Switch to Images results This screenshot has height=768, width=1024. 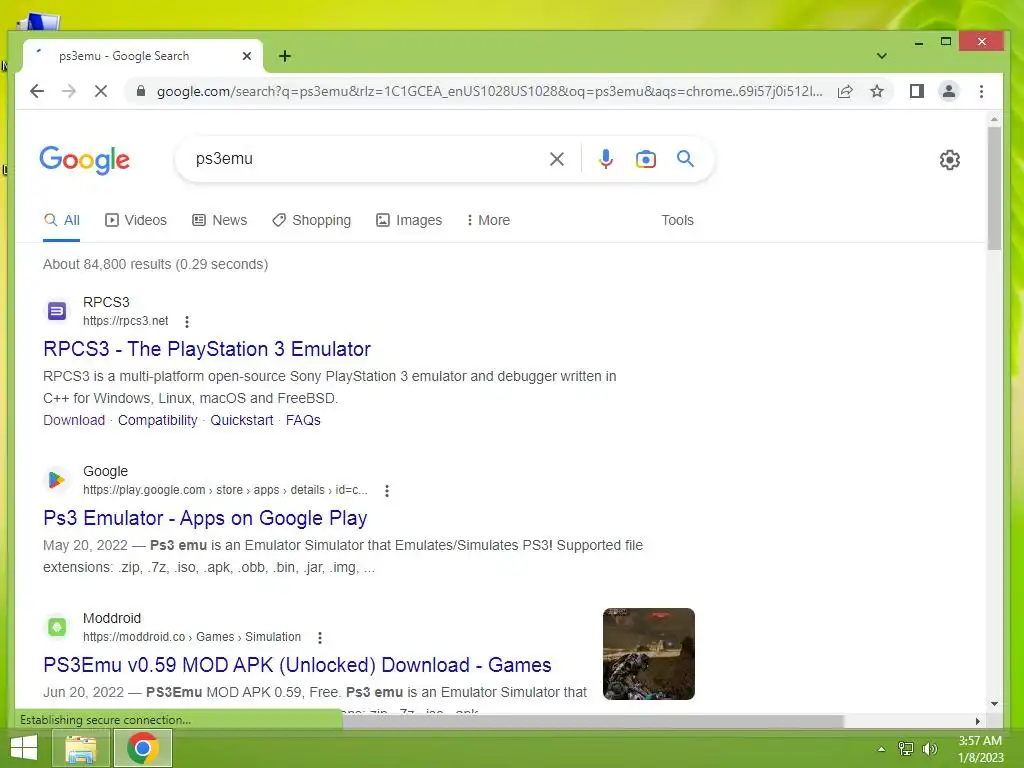(409, 220)
